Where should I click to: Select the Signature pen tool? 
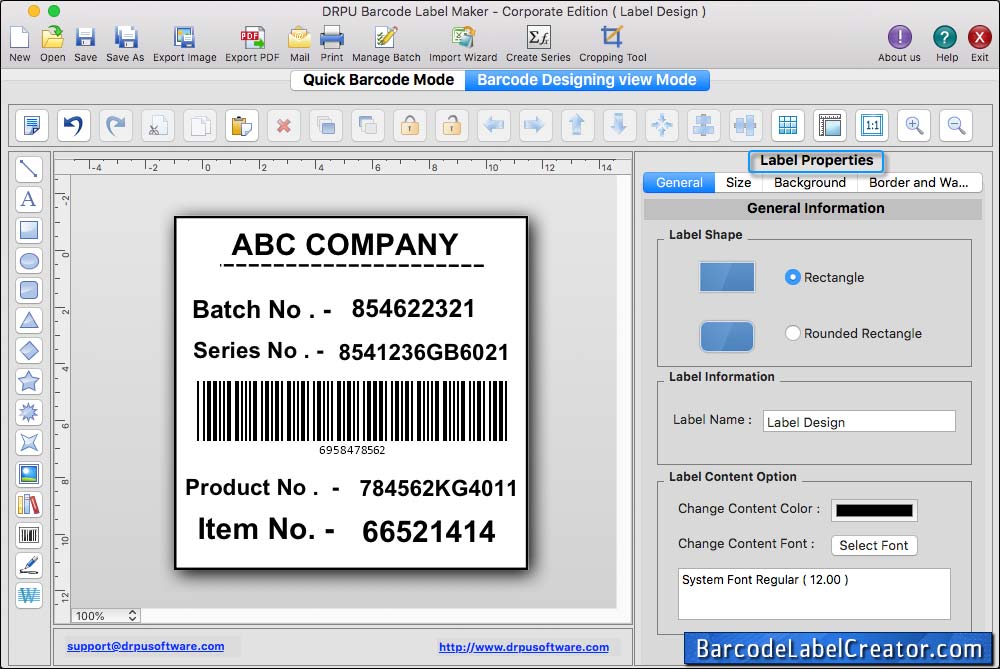tap(29, 565)
